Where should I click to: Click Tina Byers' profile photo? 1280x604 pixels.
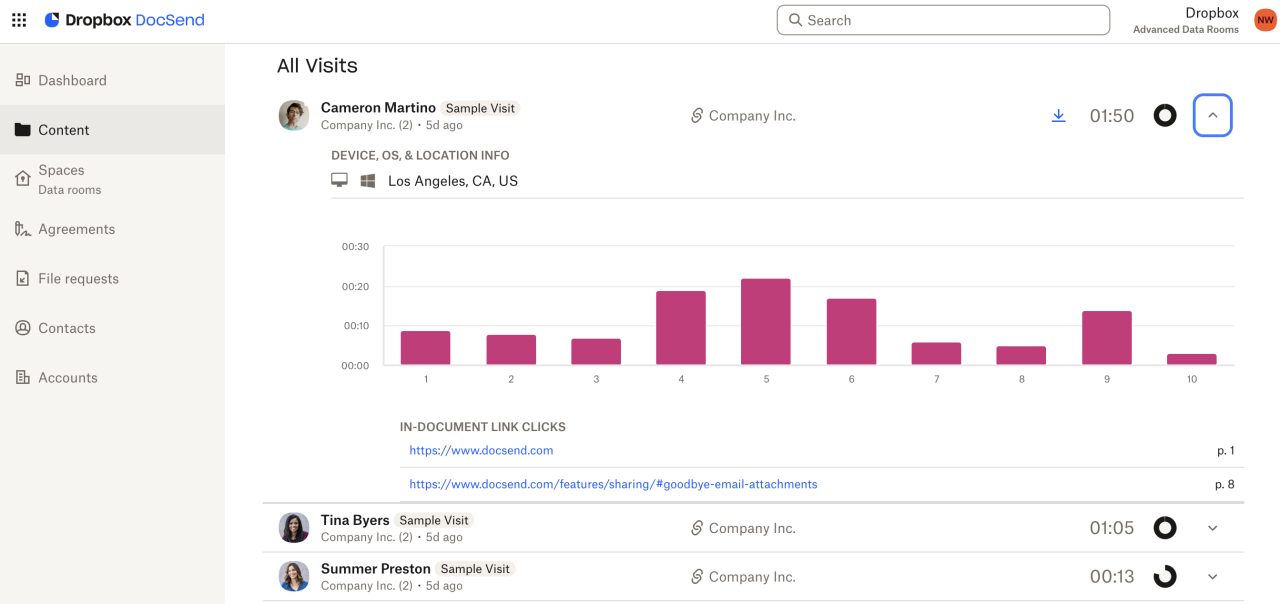(x=294, y=528)
